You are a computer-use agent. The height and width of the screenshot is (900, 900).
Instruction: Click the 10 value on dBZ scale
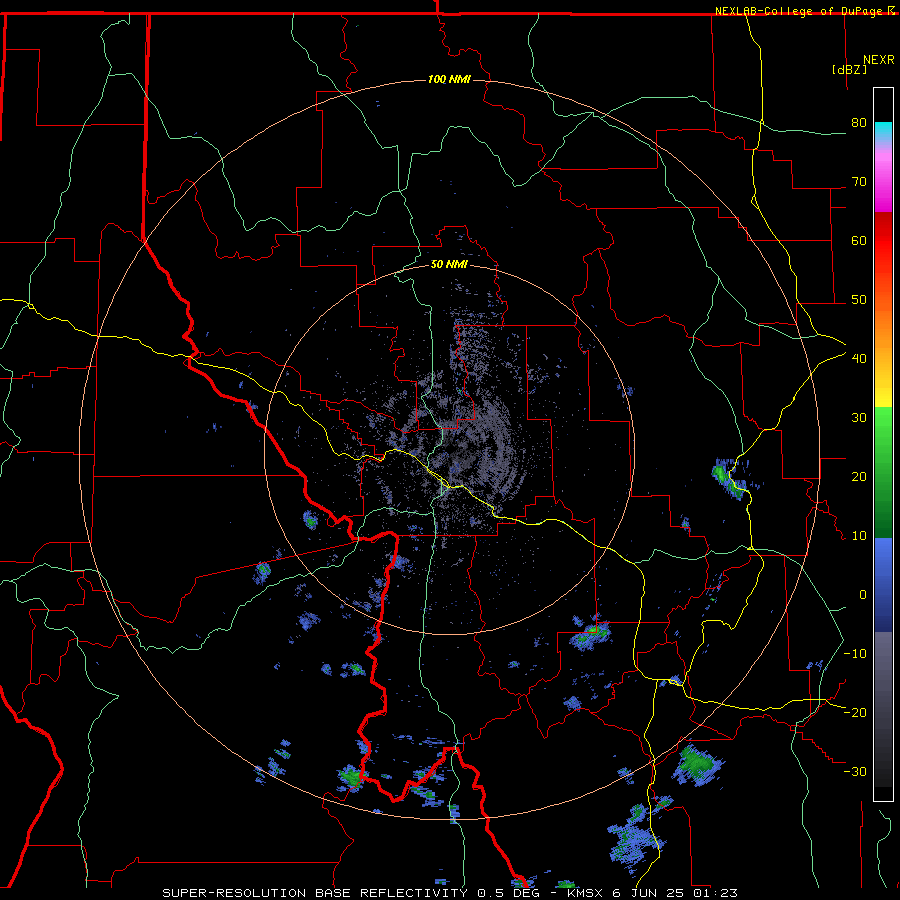(x=859, y=536)
